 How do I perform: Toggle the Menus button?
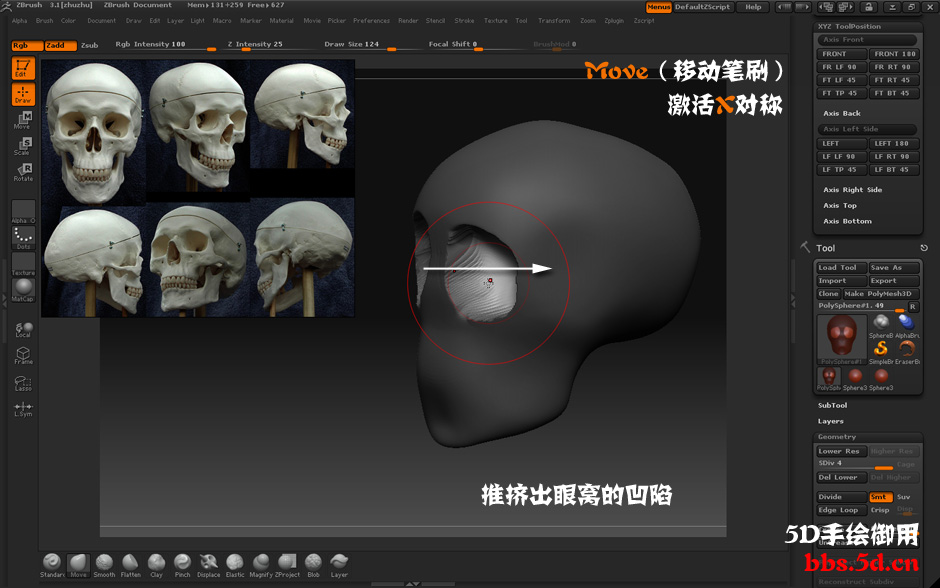pyautogui.click(x=658, y=7)
